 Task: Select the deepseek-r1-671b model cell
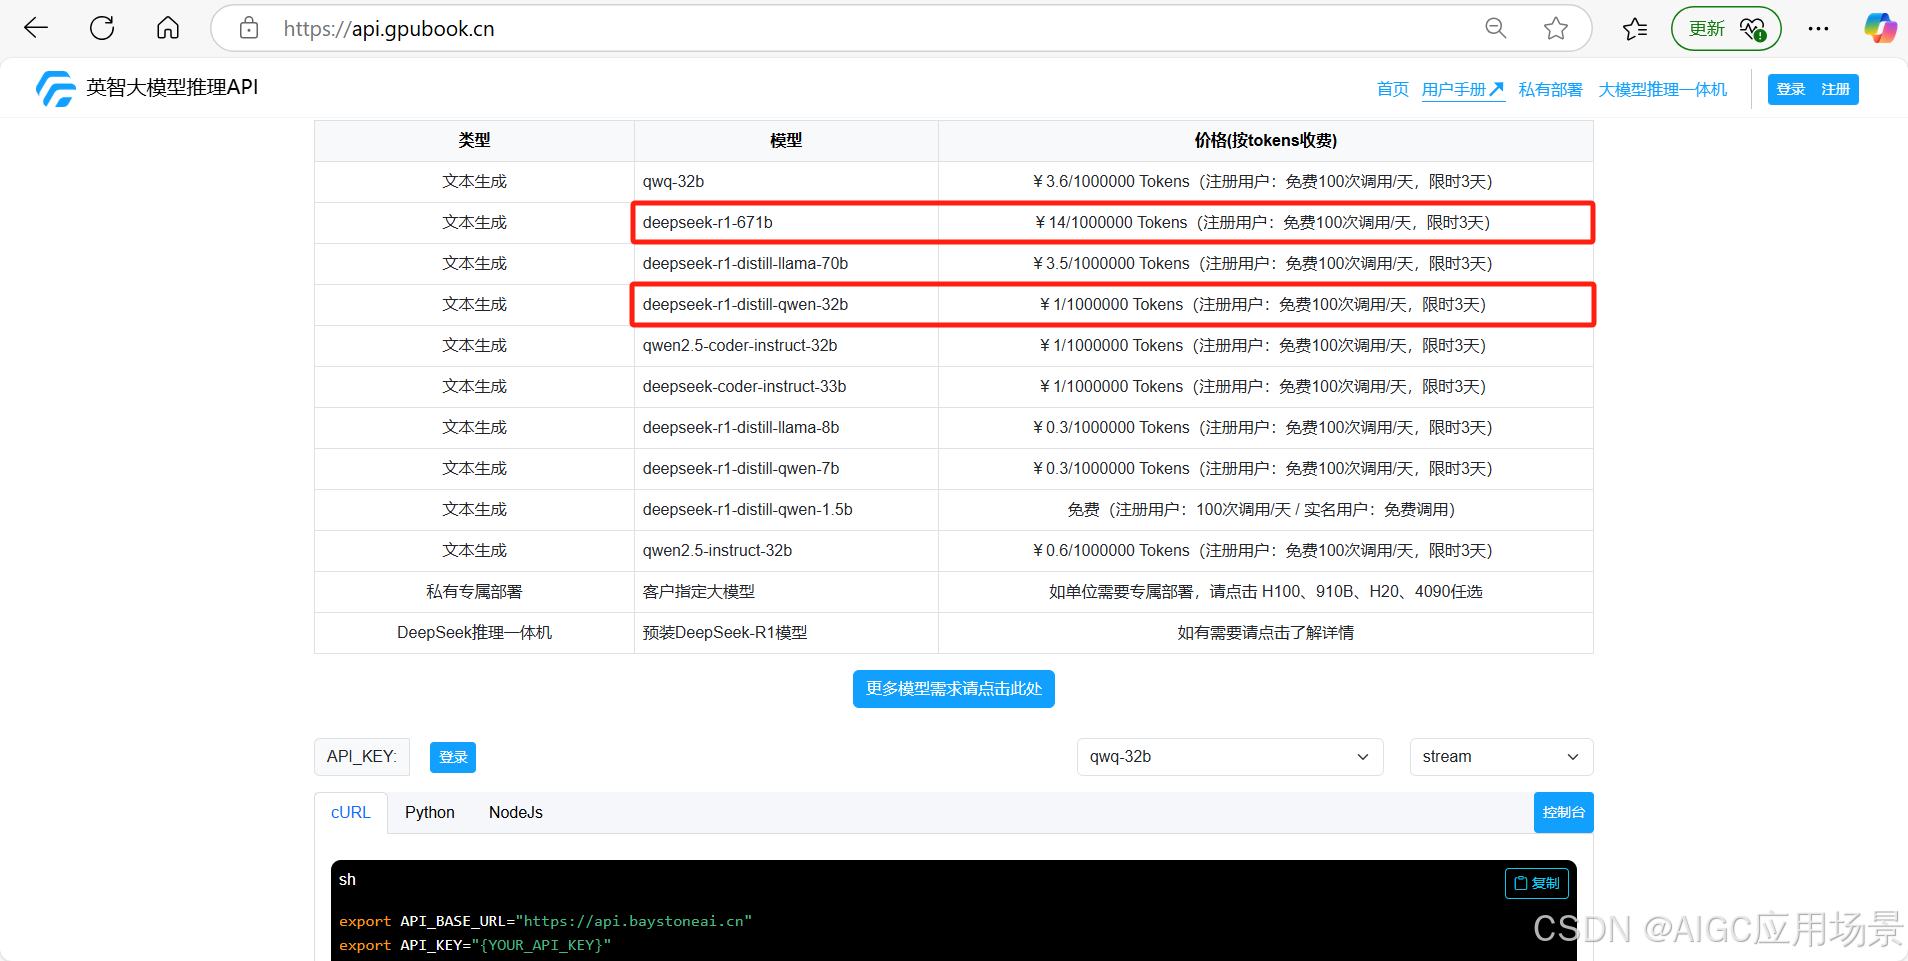pyautogui.click(x=786, y=222)
